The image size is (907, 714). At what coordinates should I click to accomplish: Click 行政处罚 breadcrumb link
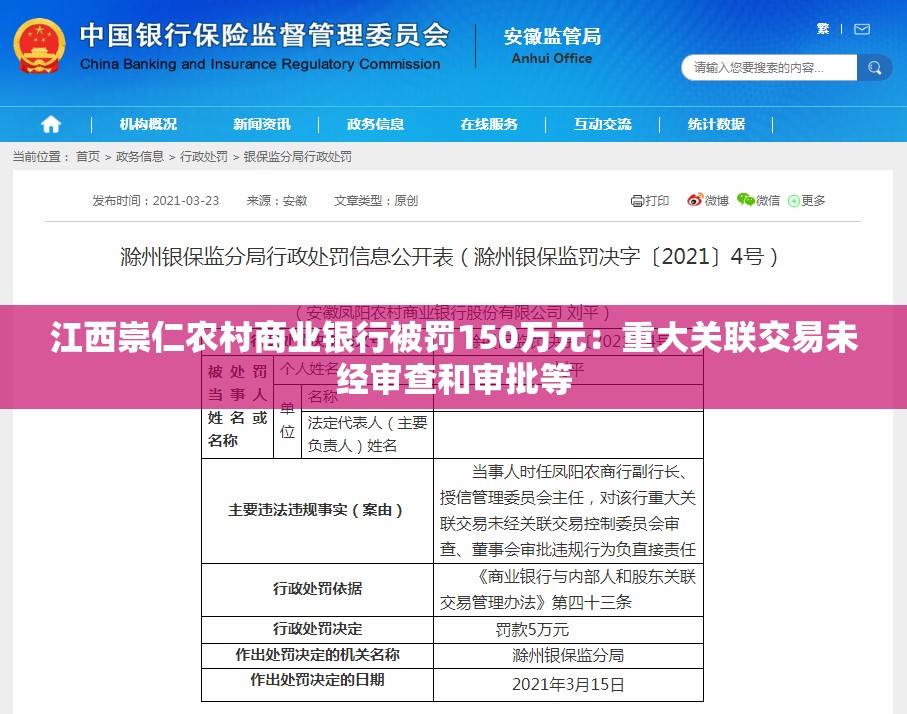pyautogui.click(x=204, y=156)
